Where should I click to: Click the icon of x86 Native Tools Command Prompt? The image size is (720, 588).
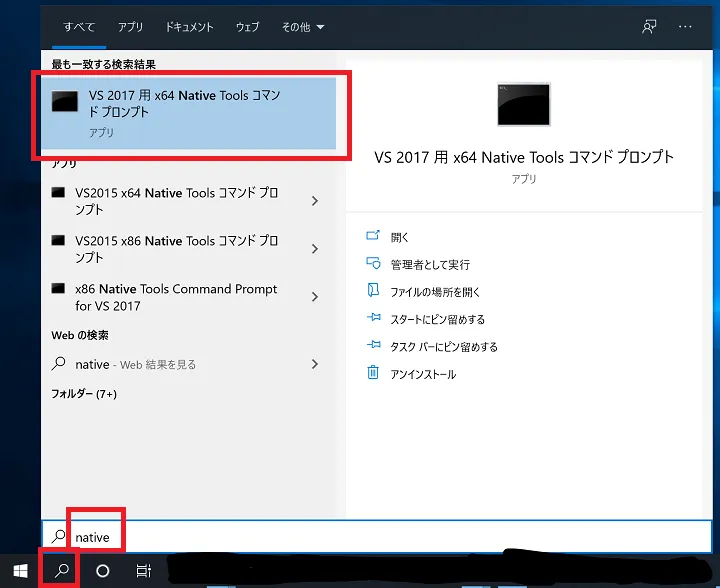pyautogui.click(x=58, y=288)
